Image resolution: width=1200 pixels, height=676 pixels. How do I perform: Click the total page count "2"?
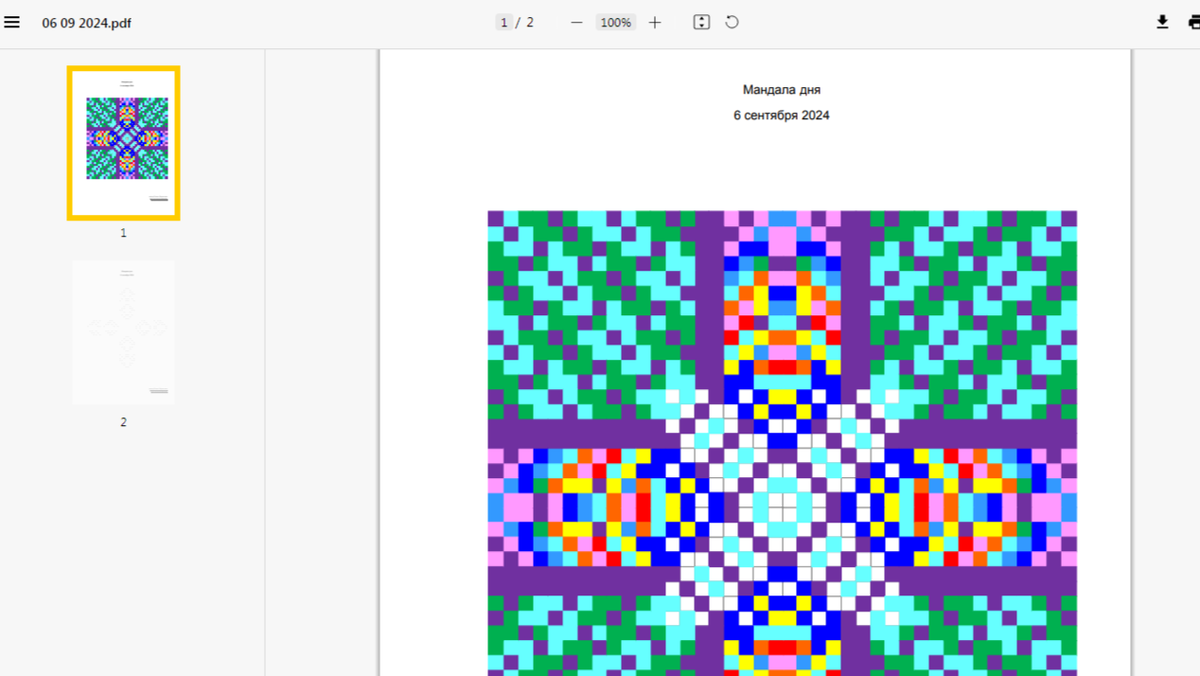(530, 22)
